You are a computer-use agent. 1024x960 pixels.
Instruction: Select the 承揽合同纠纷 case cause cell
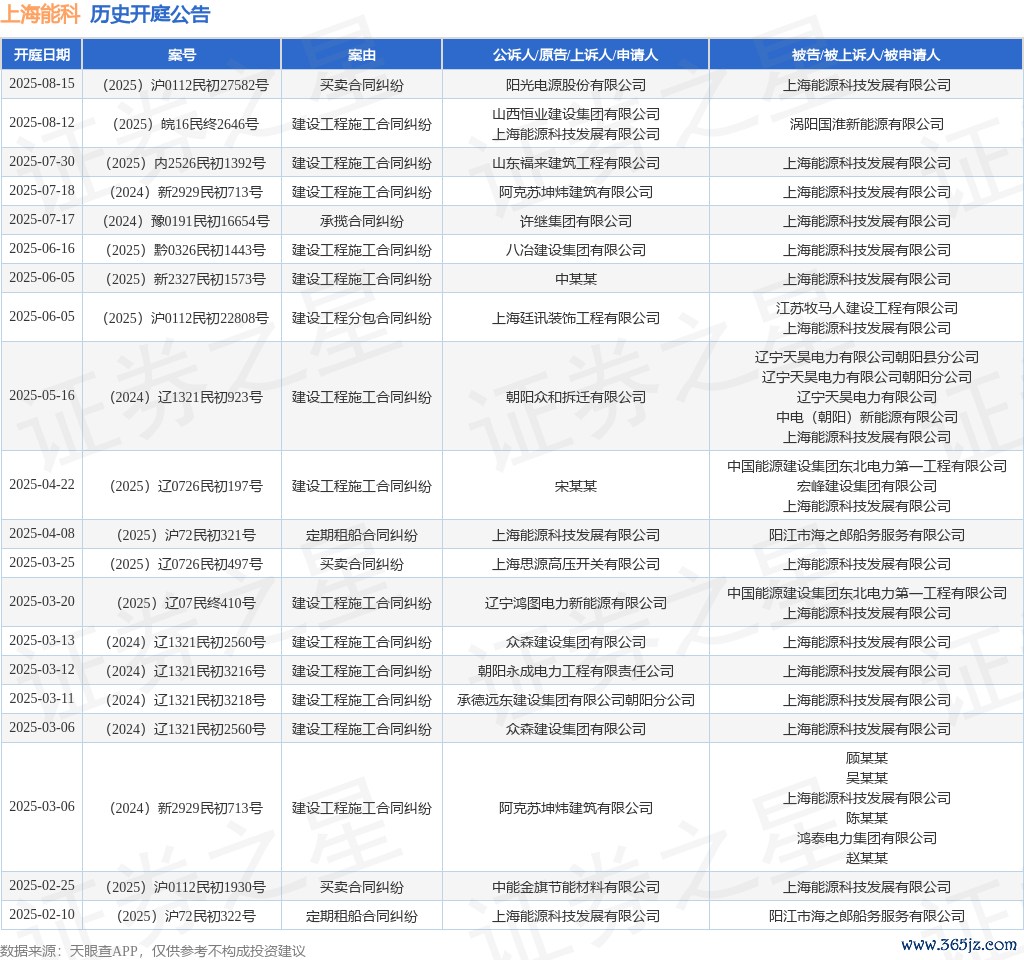tap(362, 221)
